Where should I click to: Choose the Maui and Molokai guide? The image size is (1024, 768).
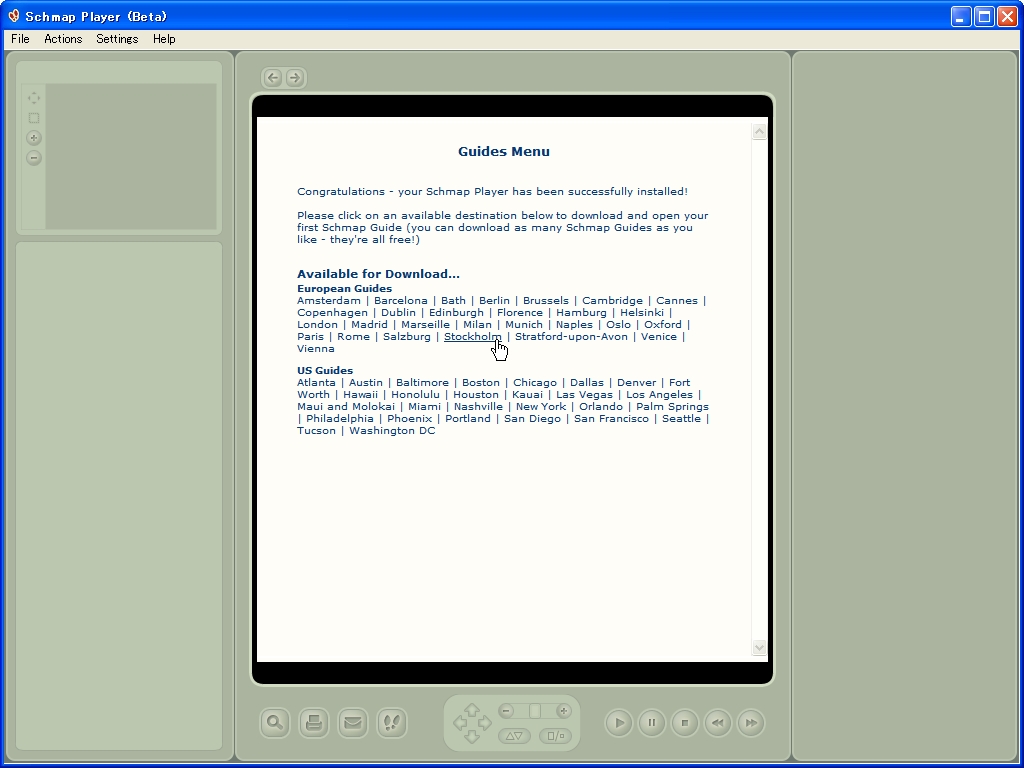tap(346, 407)
